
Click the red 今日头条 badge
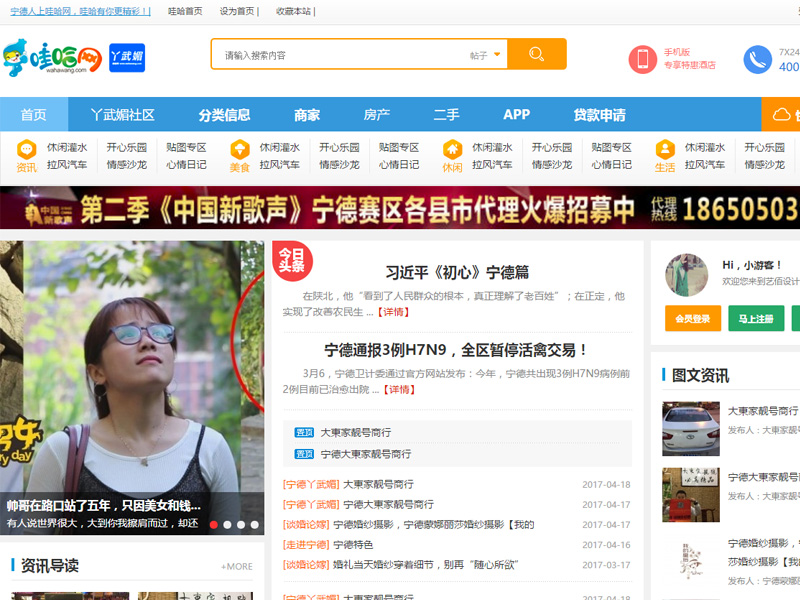[x=292, y=260]
